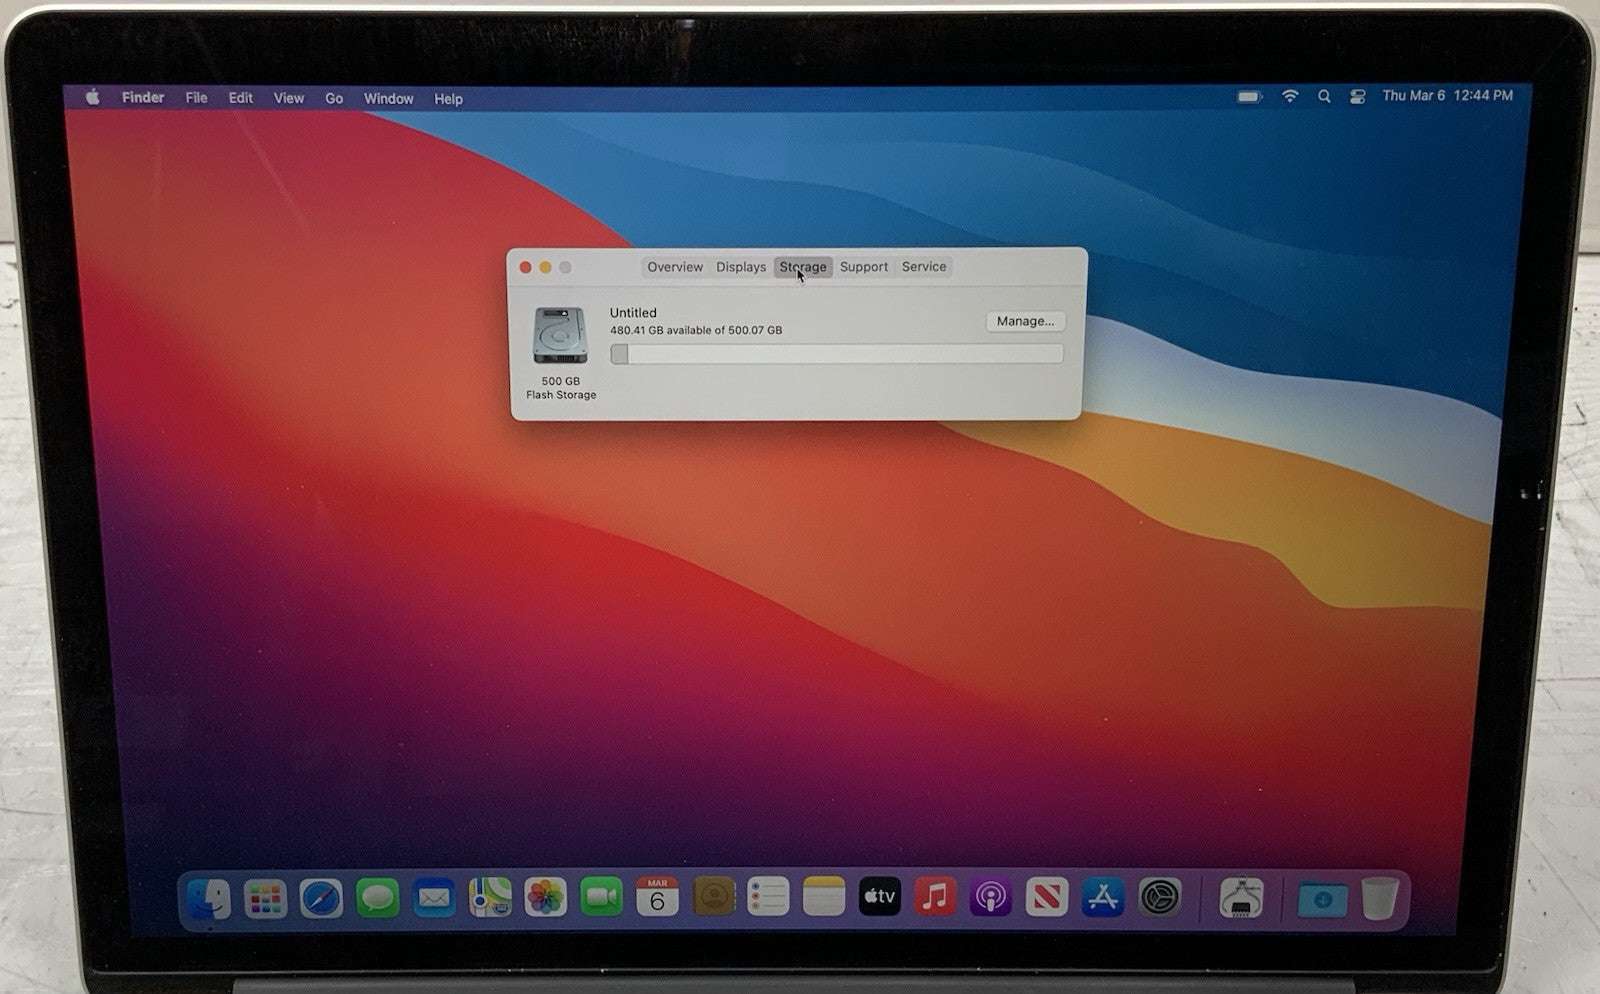Viewport: 1600px width, 994px height.
Task: Switch to the Displays tab
Action: (x=741, y=267)
